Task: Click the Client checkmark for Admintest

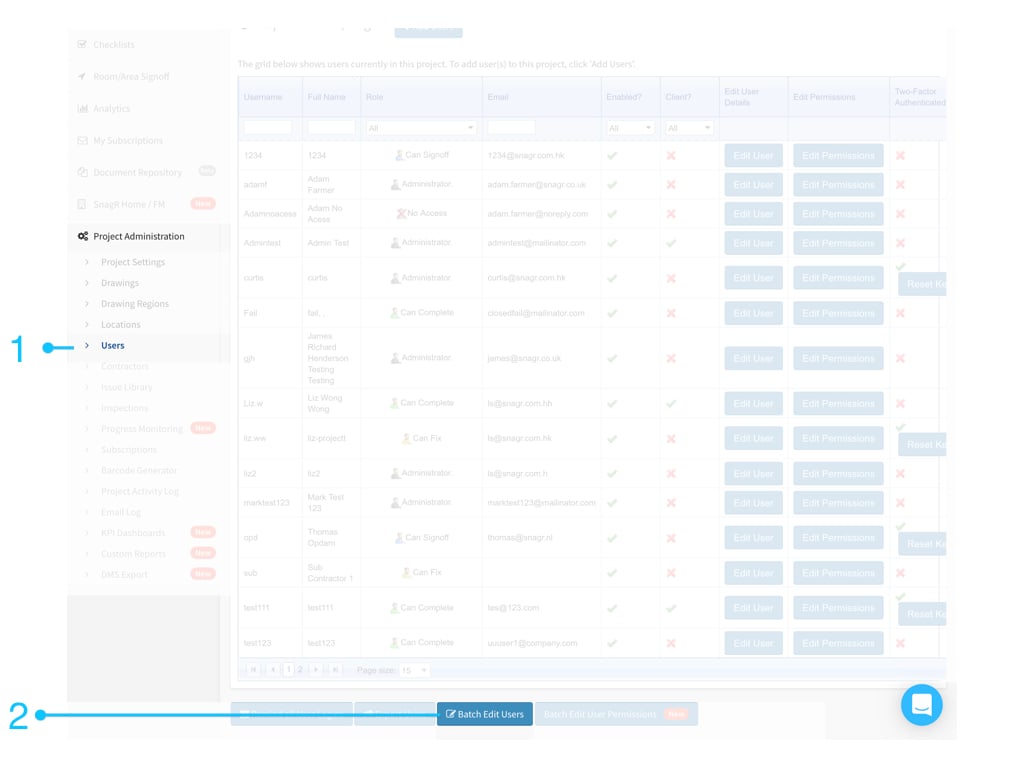Action: (671, 243)
